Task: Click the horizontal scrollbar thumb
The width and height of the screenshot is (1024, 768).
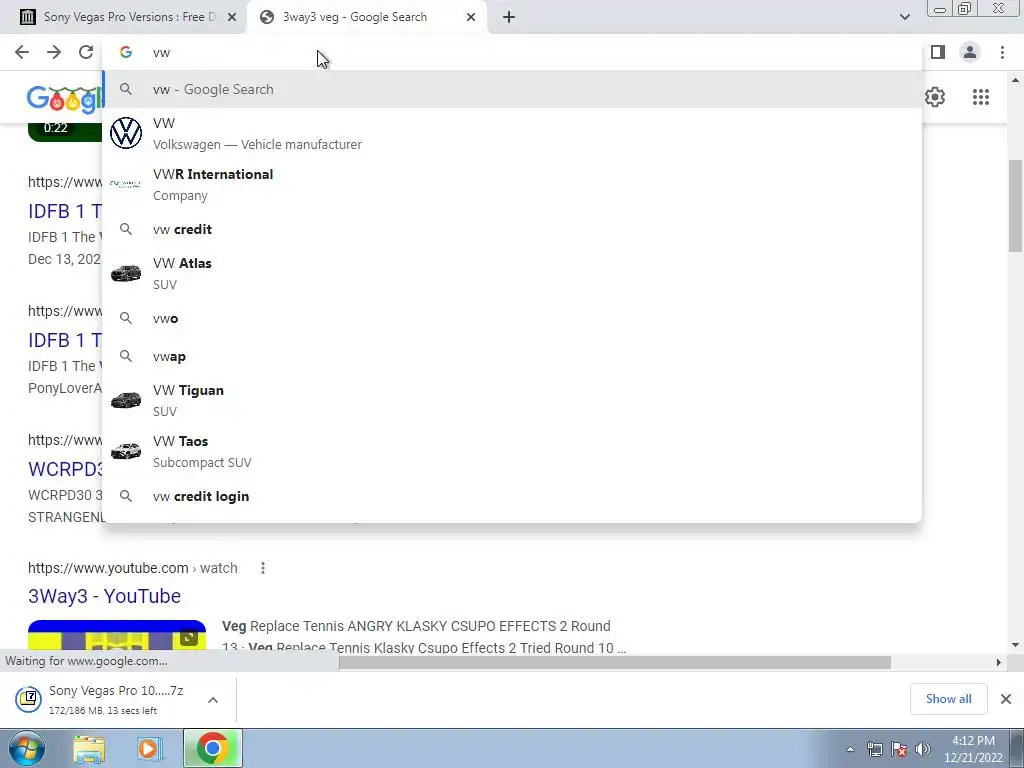Action: (615, 662)
